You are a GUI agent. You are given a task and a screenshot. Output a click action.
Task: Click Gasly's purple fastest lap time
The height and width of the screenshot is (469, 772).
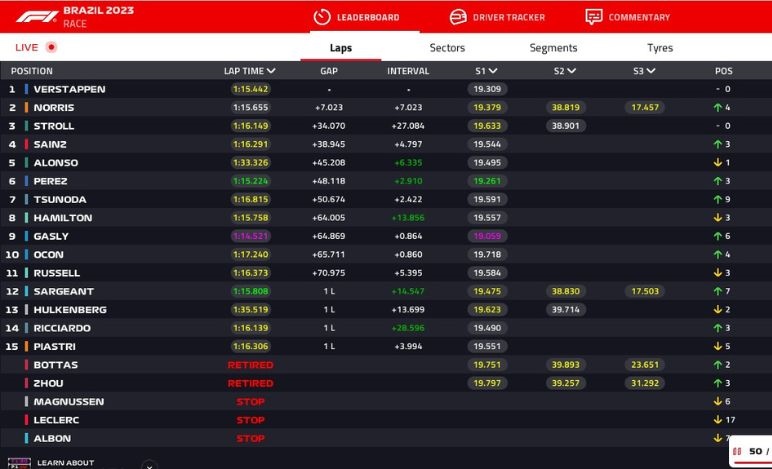point(249,237)
